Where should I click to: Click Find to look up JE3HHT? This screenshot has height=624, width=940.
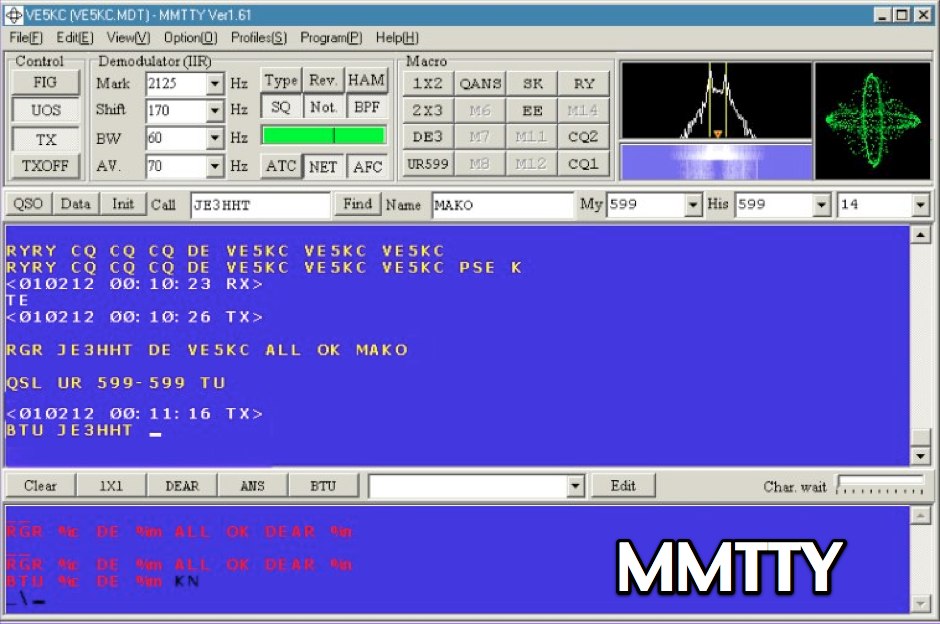click(357, 204)
